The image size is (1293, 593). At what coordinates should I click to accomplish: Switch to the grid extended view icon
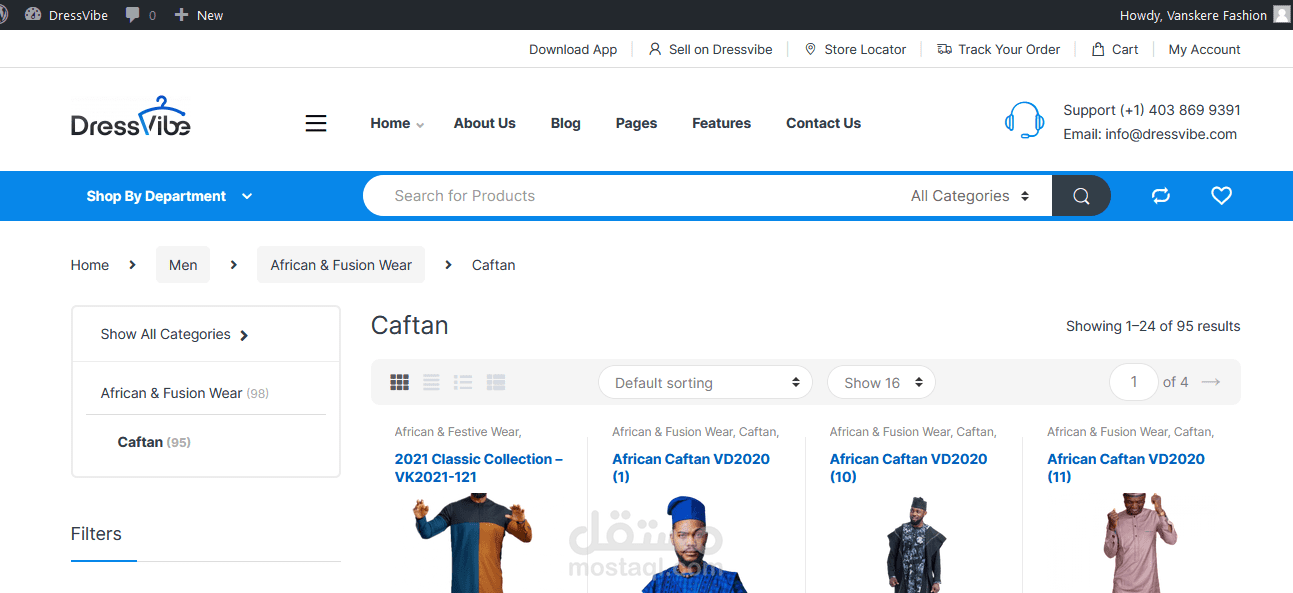431,382
